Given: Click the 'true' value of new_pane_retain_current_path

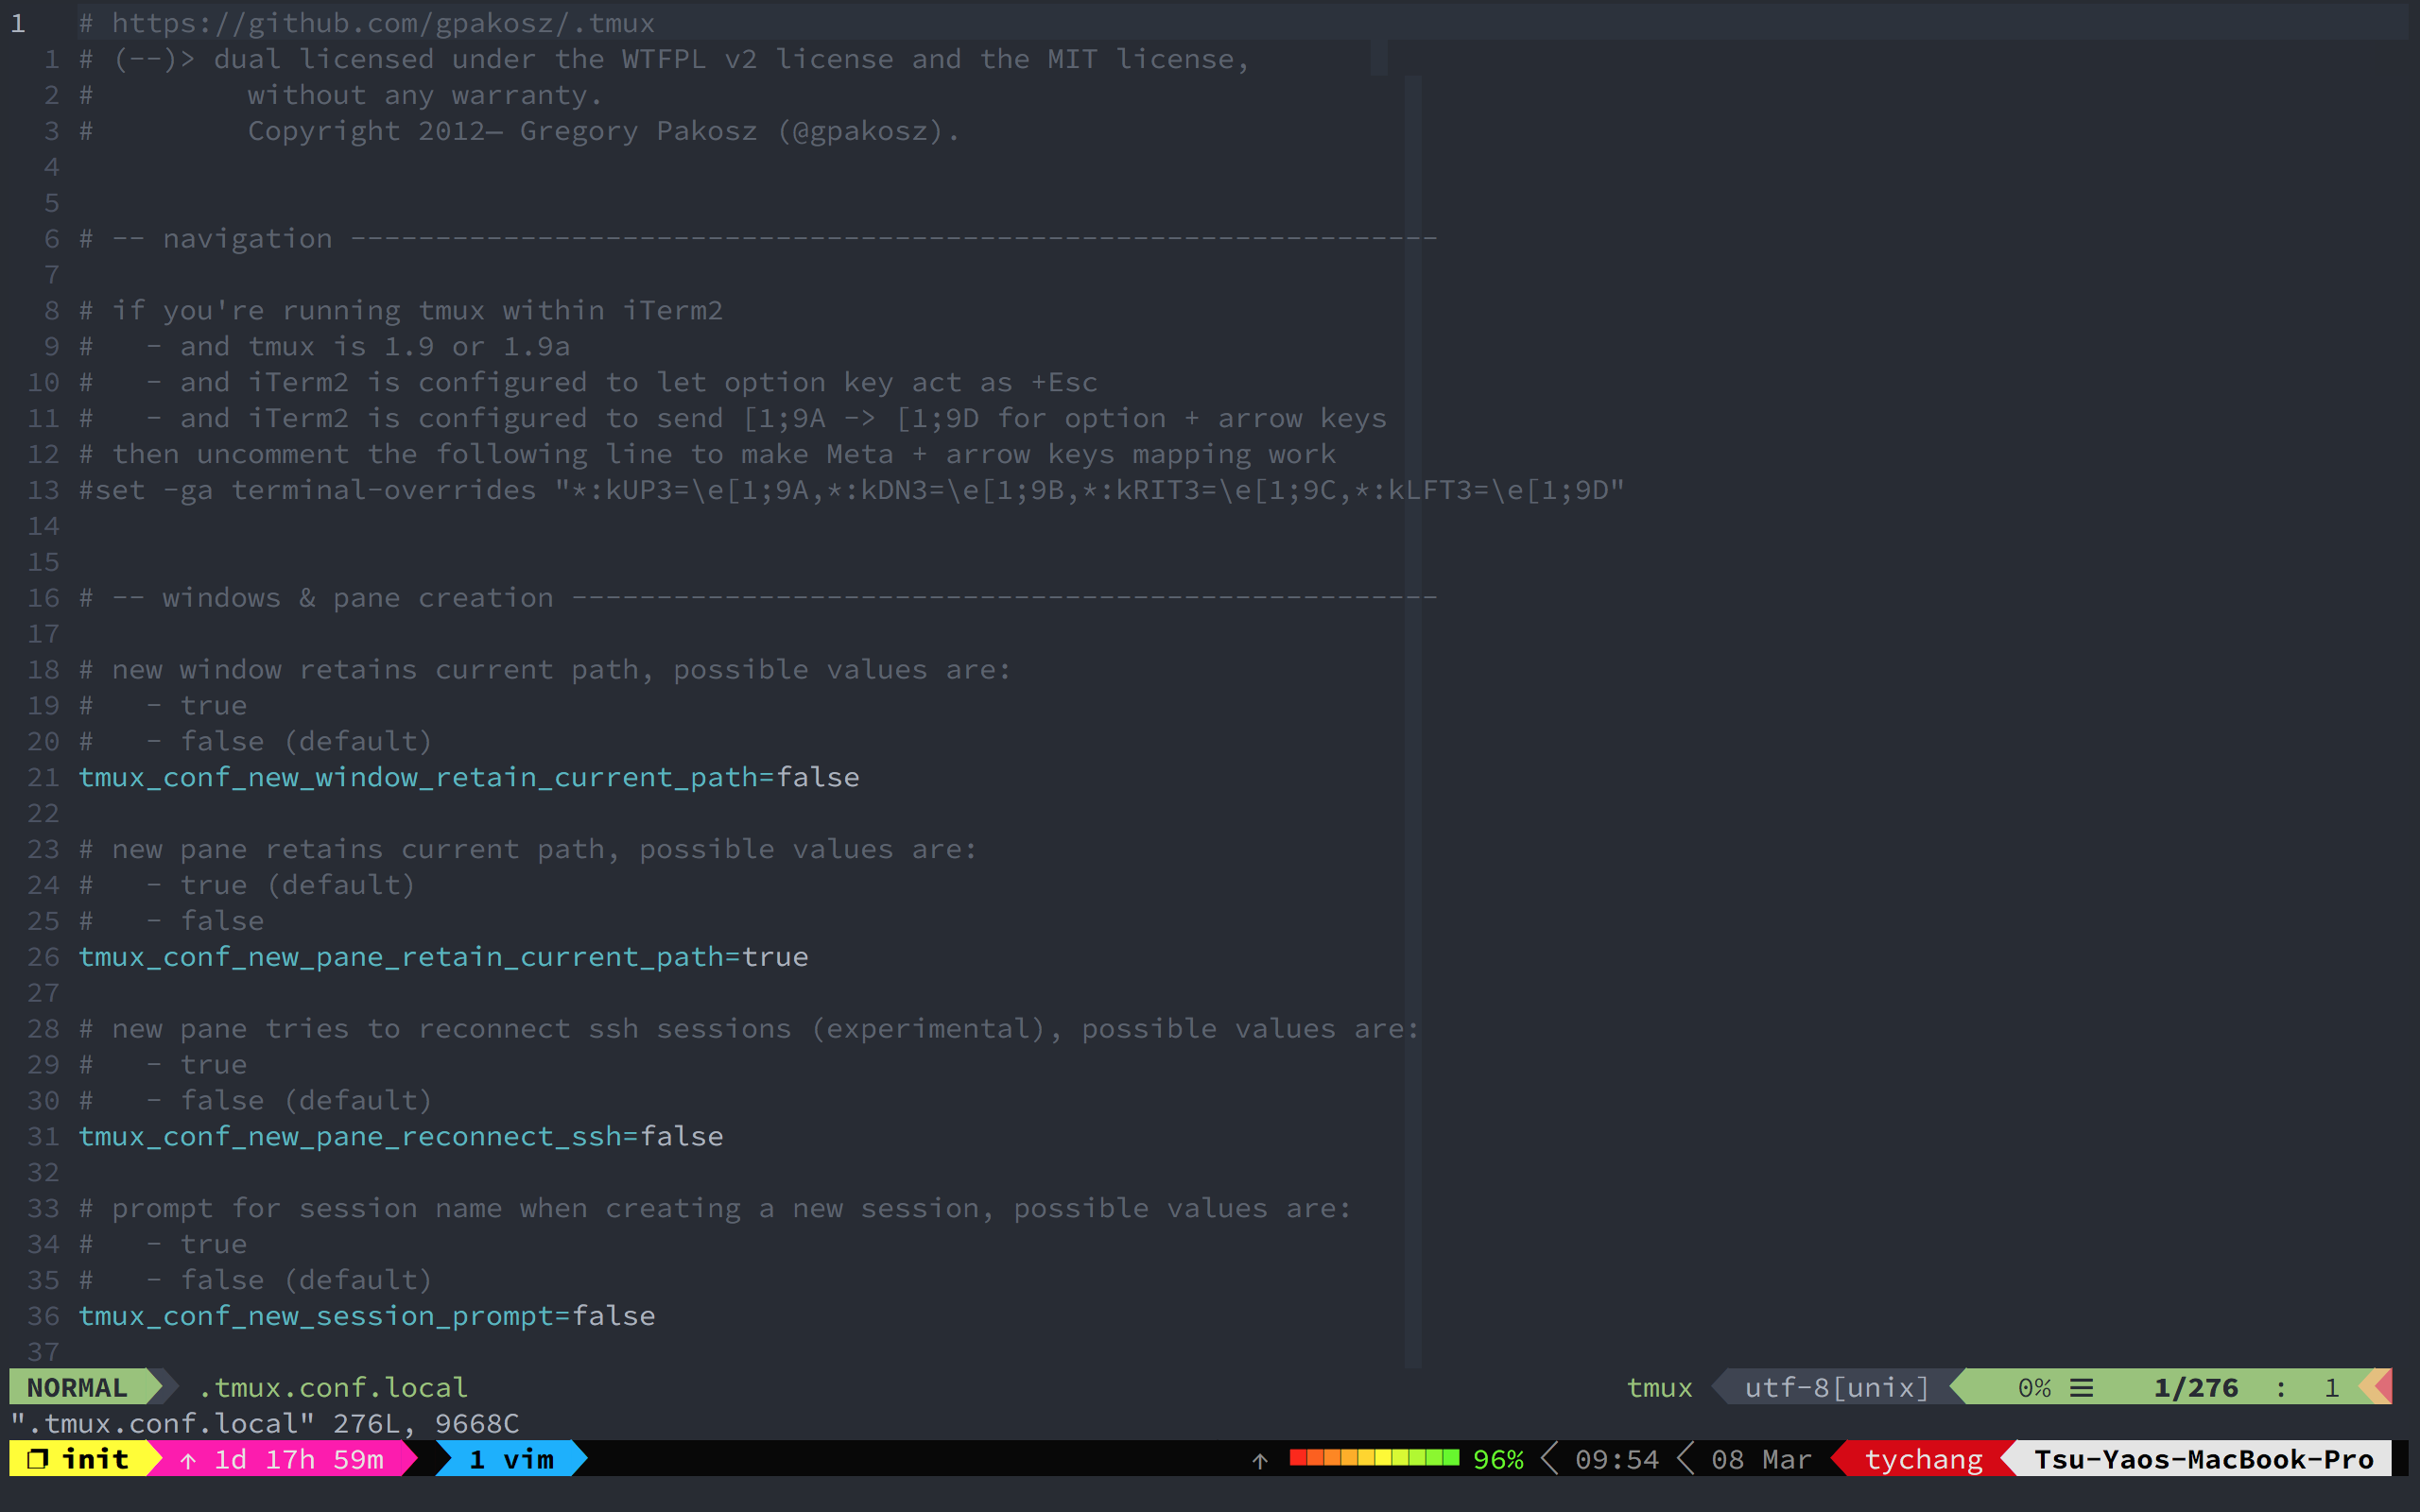Looking at the screenshot, I should coord(775,956).
